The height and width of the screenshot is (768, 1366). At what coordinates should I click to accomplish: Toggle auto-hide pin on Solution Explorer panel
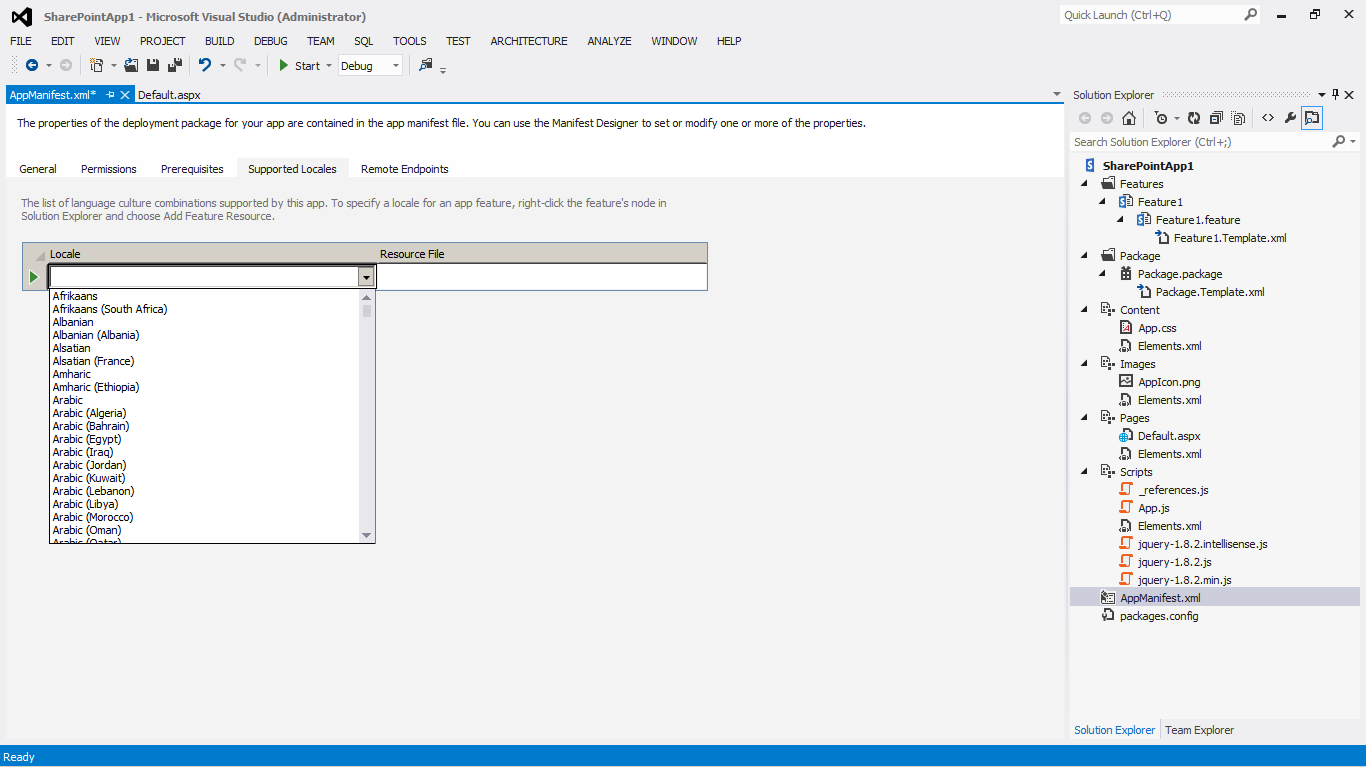(x=1335, y=95)
